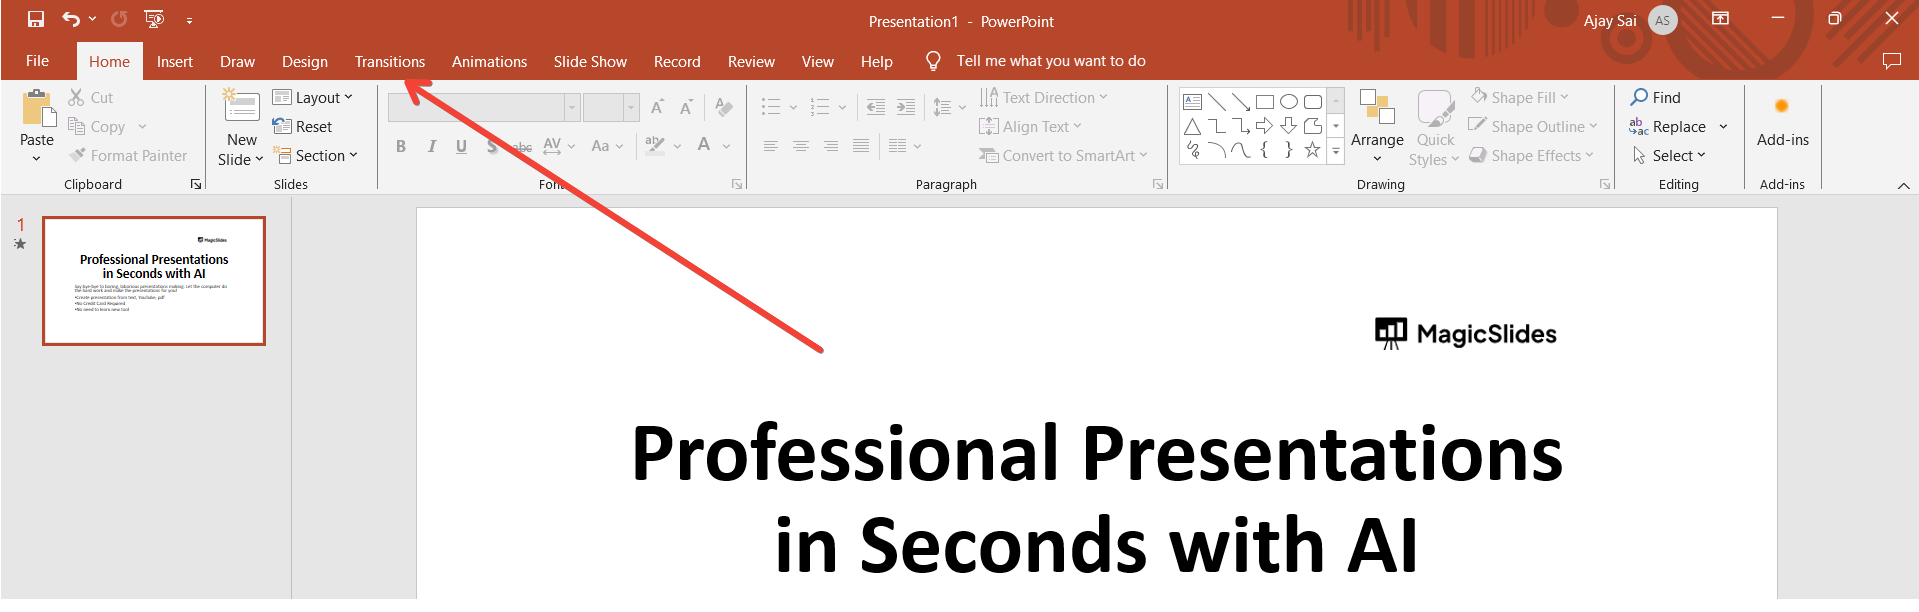Click the Increase Font Size icon
This screenshot has width=1919, height=612.
[657, 107]
